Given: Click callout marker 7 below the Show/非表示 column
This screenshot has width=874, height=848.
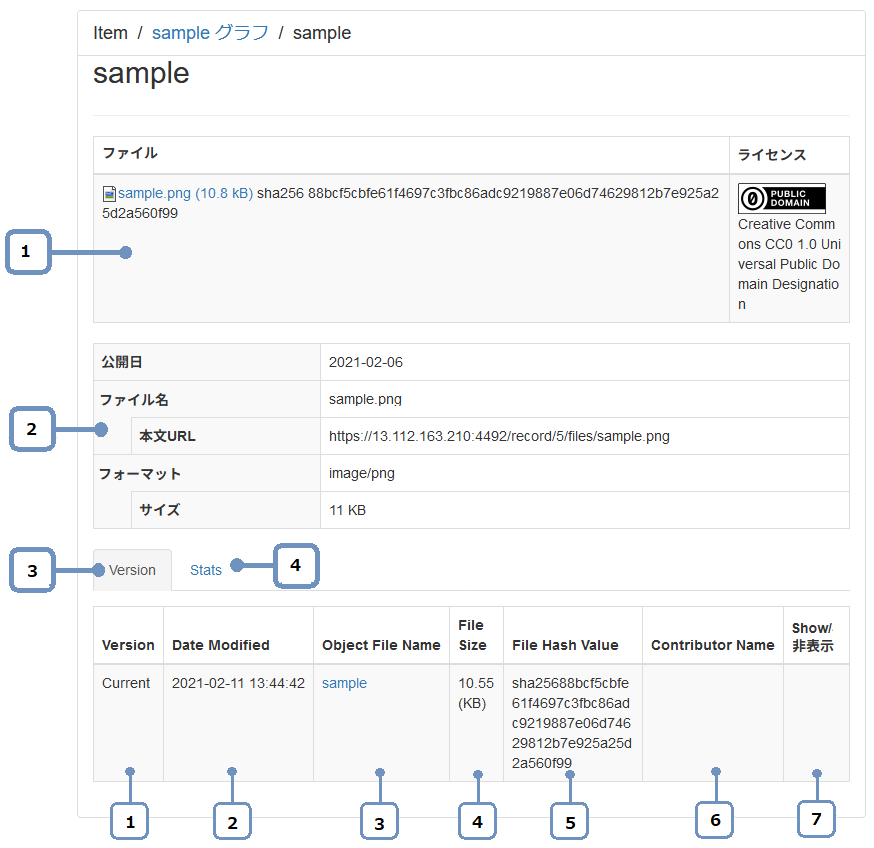Looking at the screenshot, I should (816, 819).
